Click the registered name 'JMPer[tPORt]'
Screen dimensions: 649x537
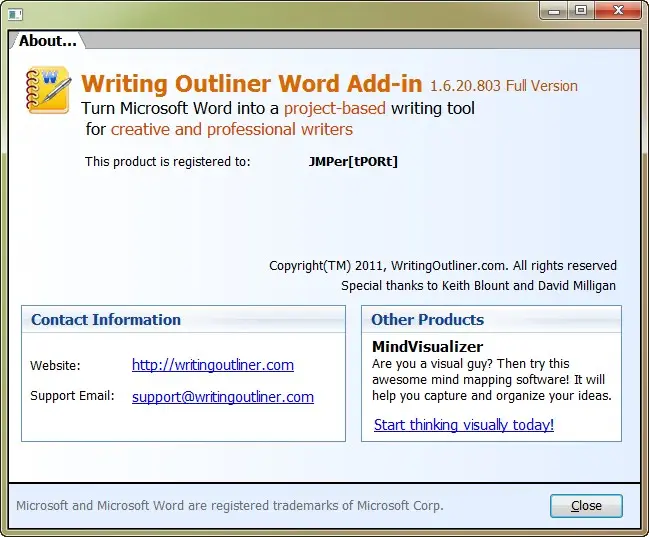353,161
